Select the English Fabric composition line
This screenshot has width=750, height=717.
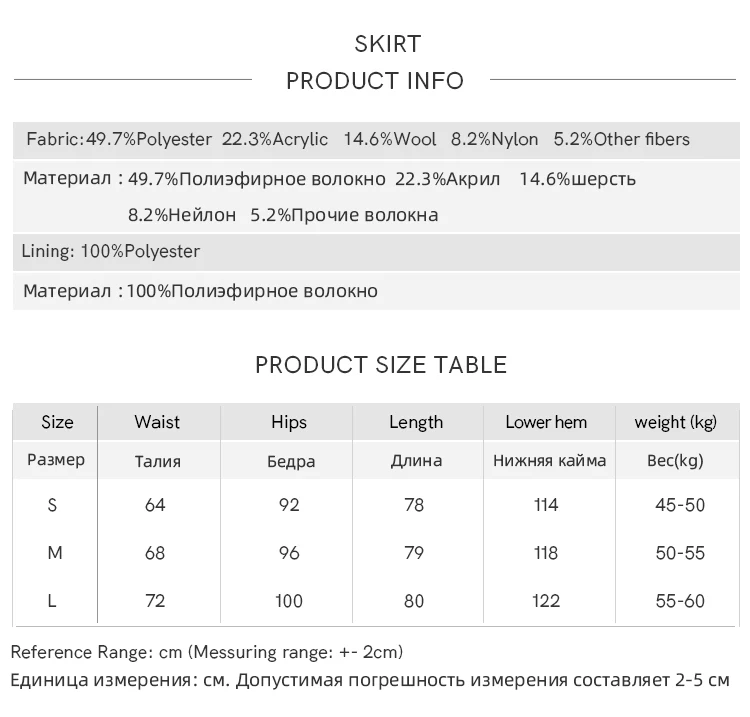point(357,140)
